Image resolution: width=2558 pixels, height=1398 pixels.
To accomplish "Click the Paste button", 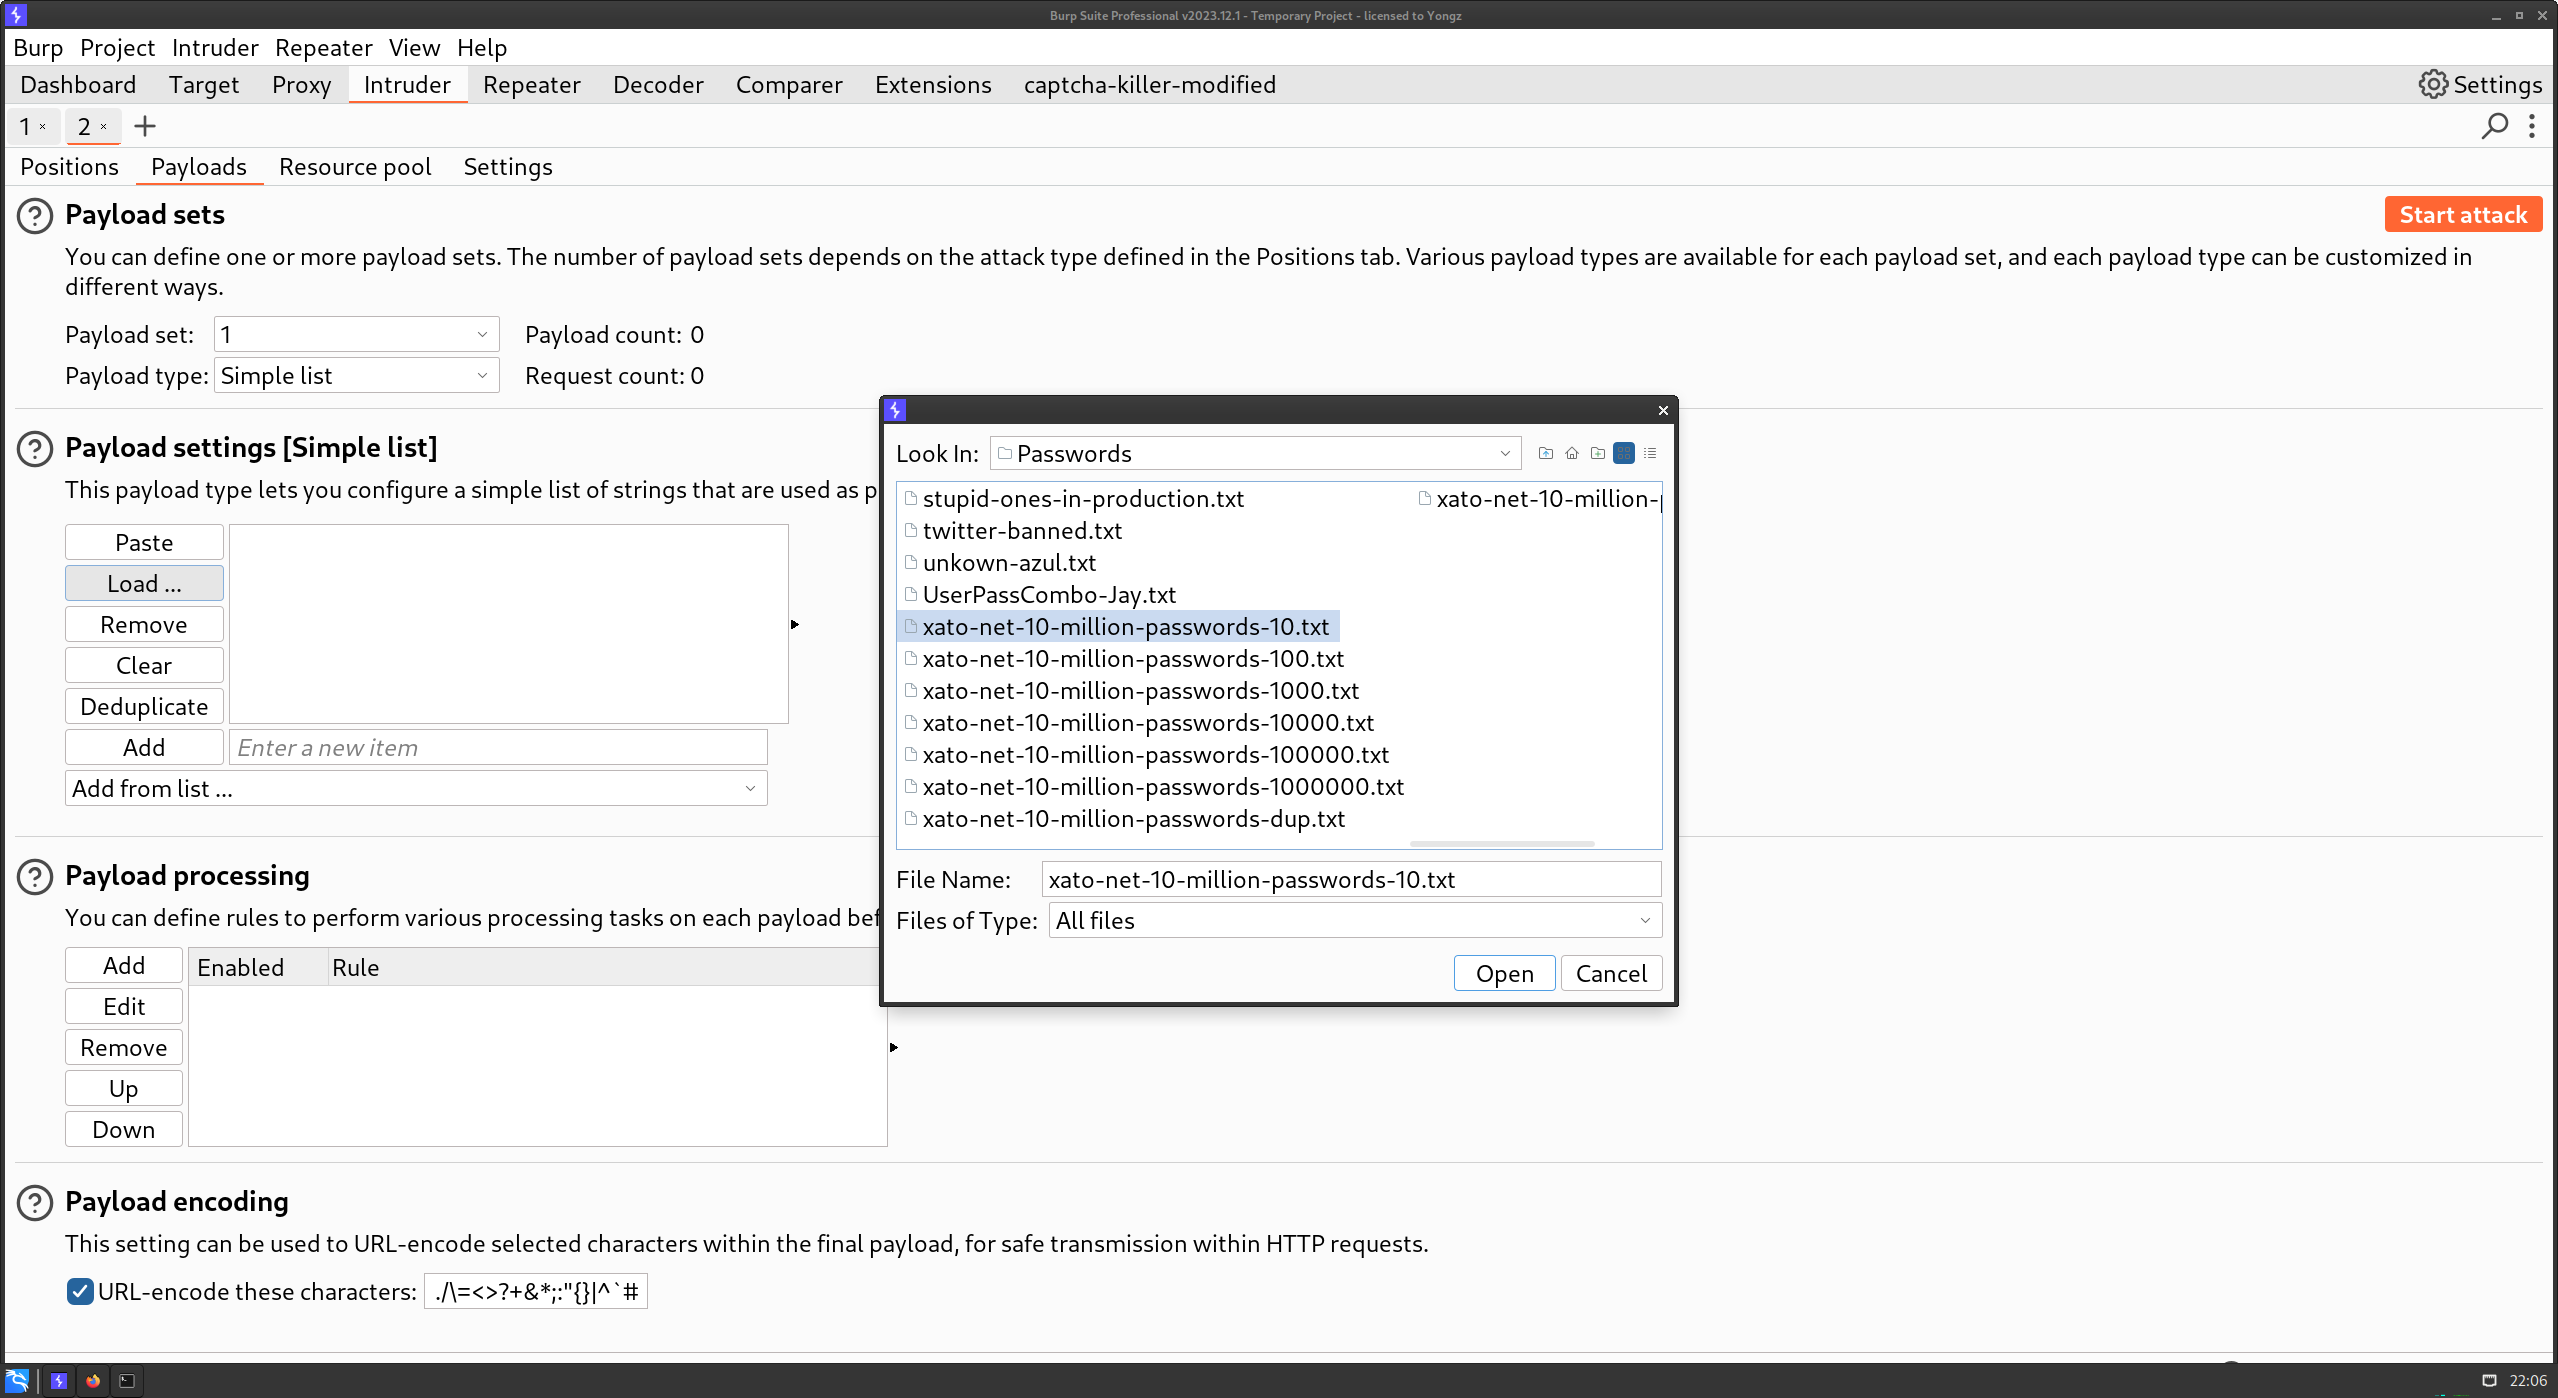I will pos(144,543).
